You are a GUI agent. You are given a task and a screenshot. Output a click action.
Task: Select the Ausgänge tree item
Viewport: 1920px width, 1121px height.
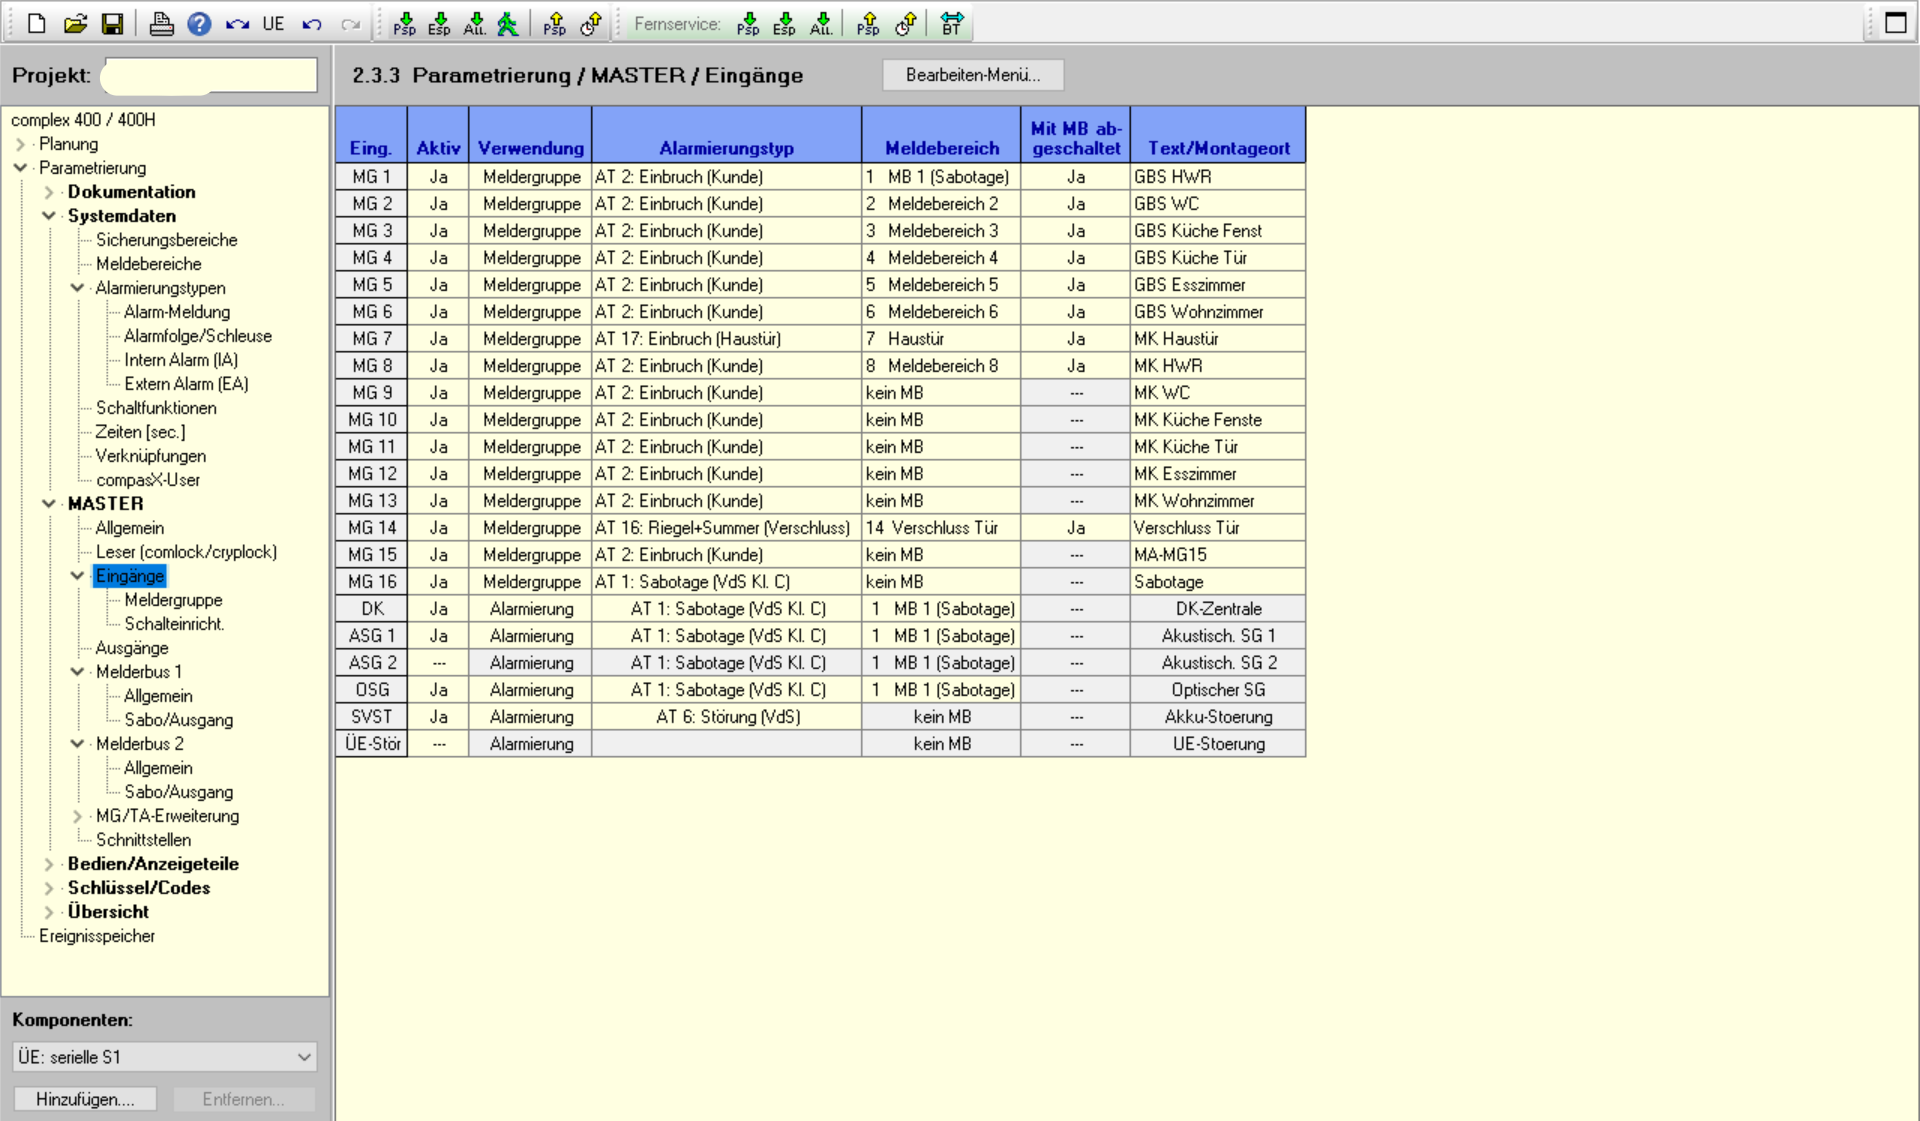[x=131, y=648]
